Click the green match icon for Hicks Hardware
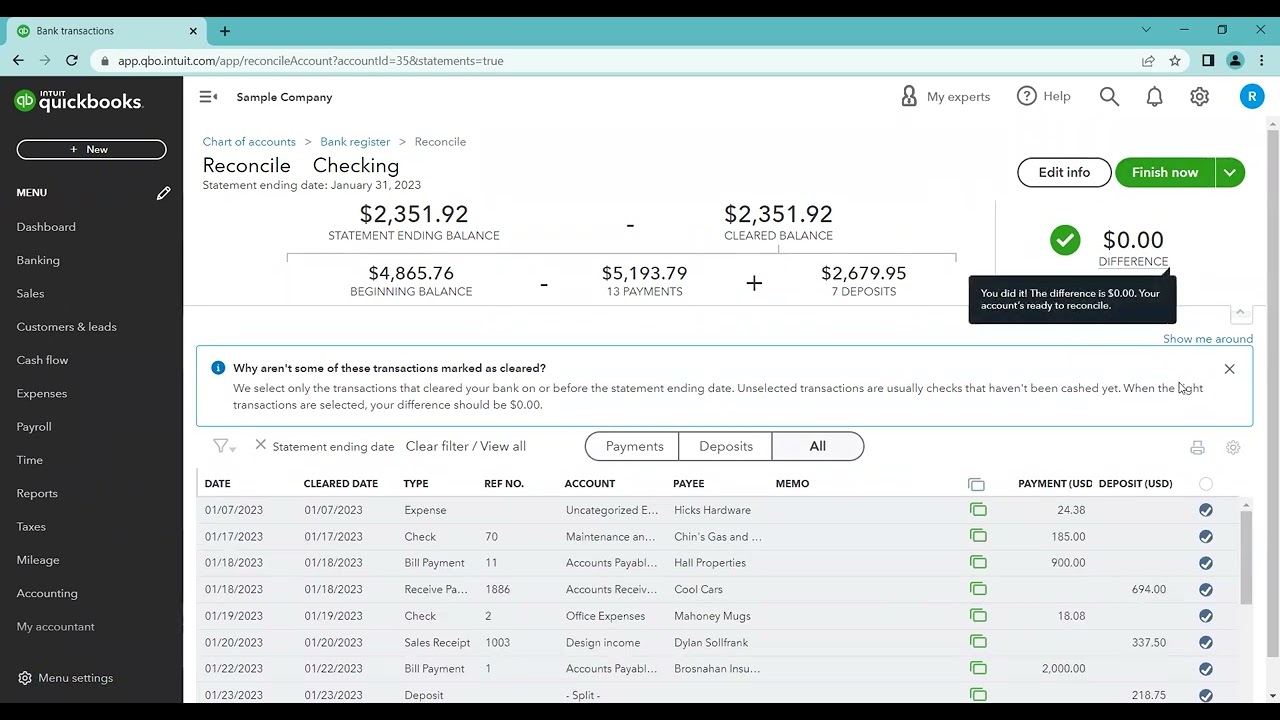Viewport: 1280px width, 720px height. [978, 510]
